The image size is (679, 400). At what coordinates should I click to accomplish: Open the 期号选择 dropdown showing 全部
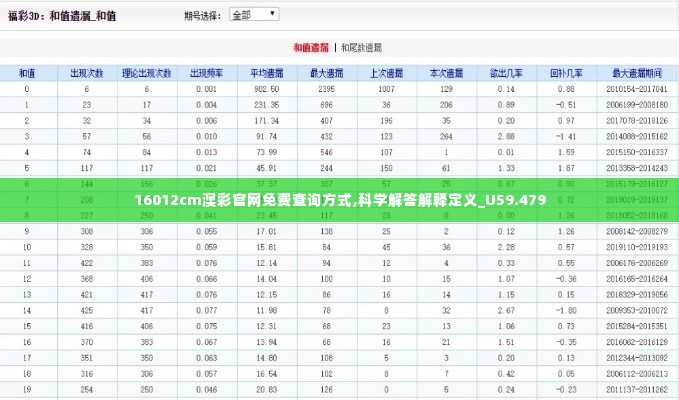click(x=255, y=15)
